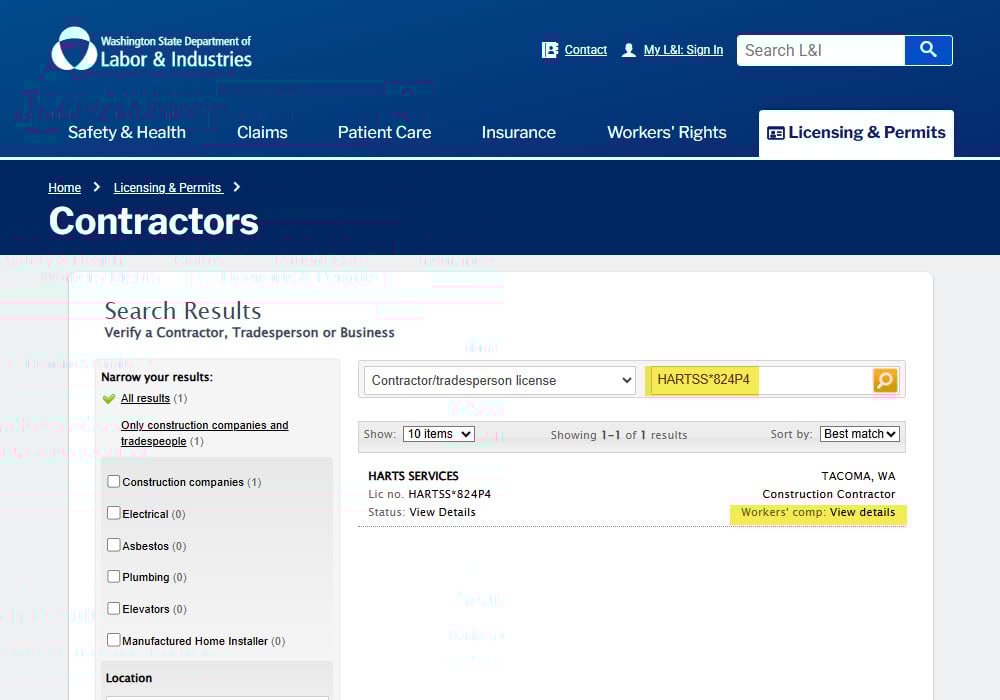This screenshot has height=700, width=1000.
Task: Enable the Electrical filter checkbox
Action: tap(114, 513)
